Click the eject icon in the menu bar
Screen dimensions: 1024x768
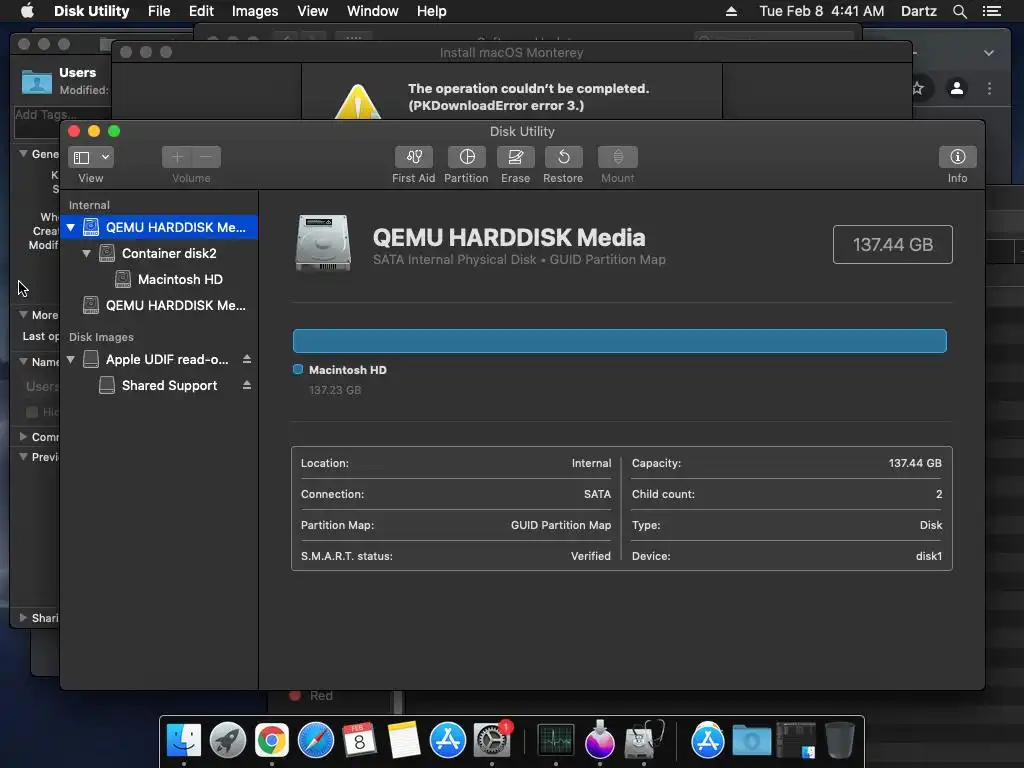click(x=731, y=11)
